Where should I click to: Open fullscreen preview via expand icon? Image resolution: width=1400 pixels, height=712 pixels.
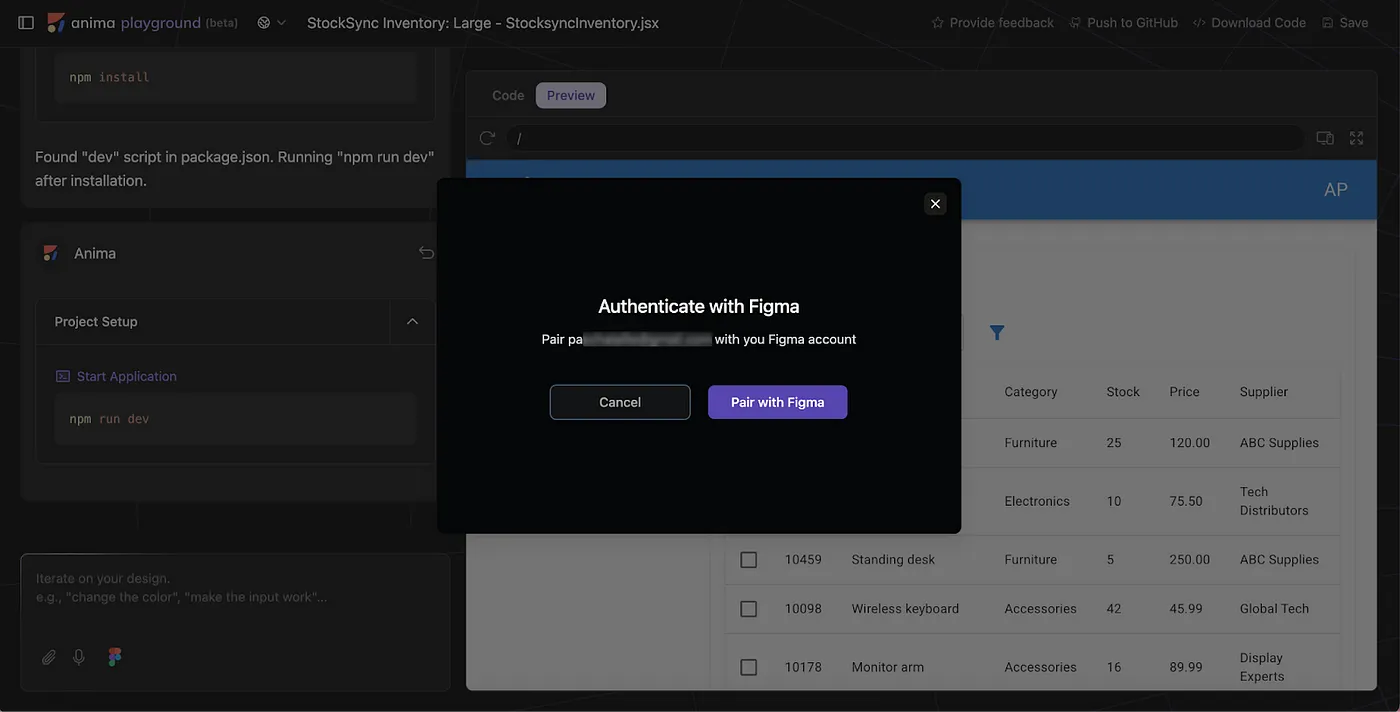coord(1356,137)
